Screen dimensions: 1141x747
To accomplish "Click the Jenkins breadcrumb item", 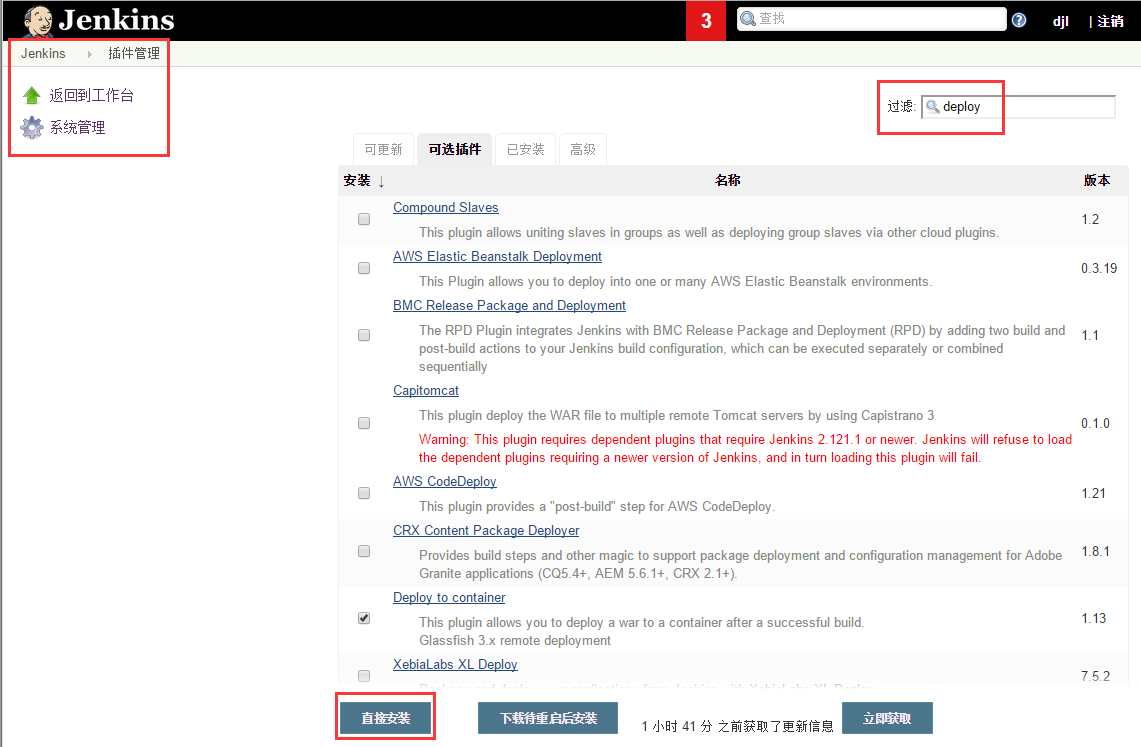I will [x=43, y=54].
